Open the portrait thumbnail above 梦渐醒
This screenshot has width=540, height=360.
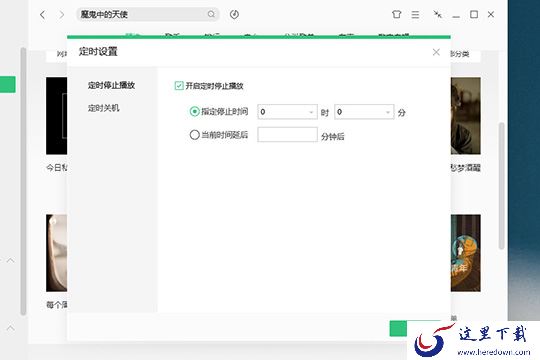coord(466,115)
